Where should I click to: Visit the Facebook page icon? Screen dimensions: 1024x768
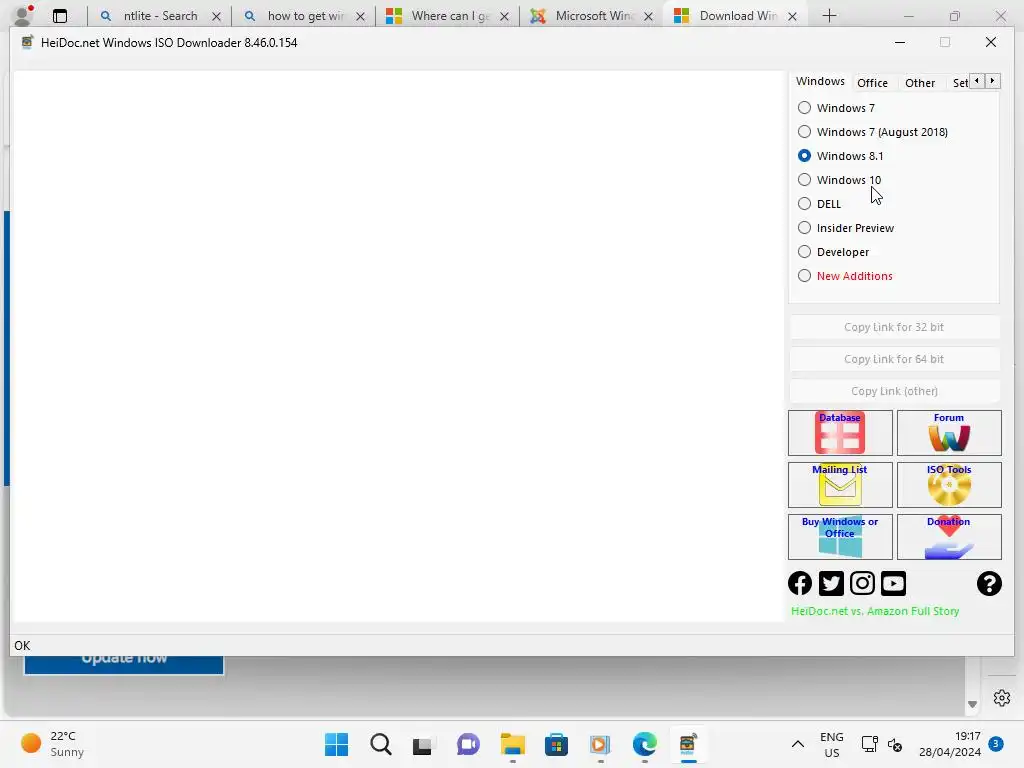click(x=800, y=583)
